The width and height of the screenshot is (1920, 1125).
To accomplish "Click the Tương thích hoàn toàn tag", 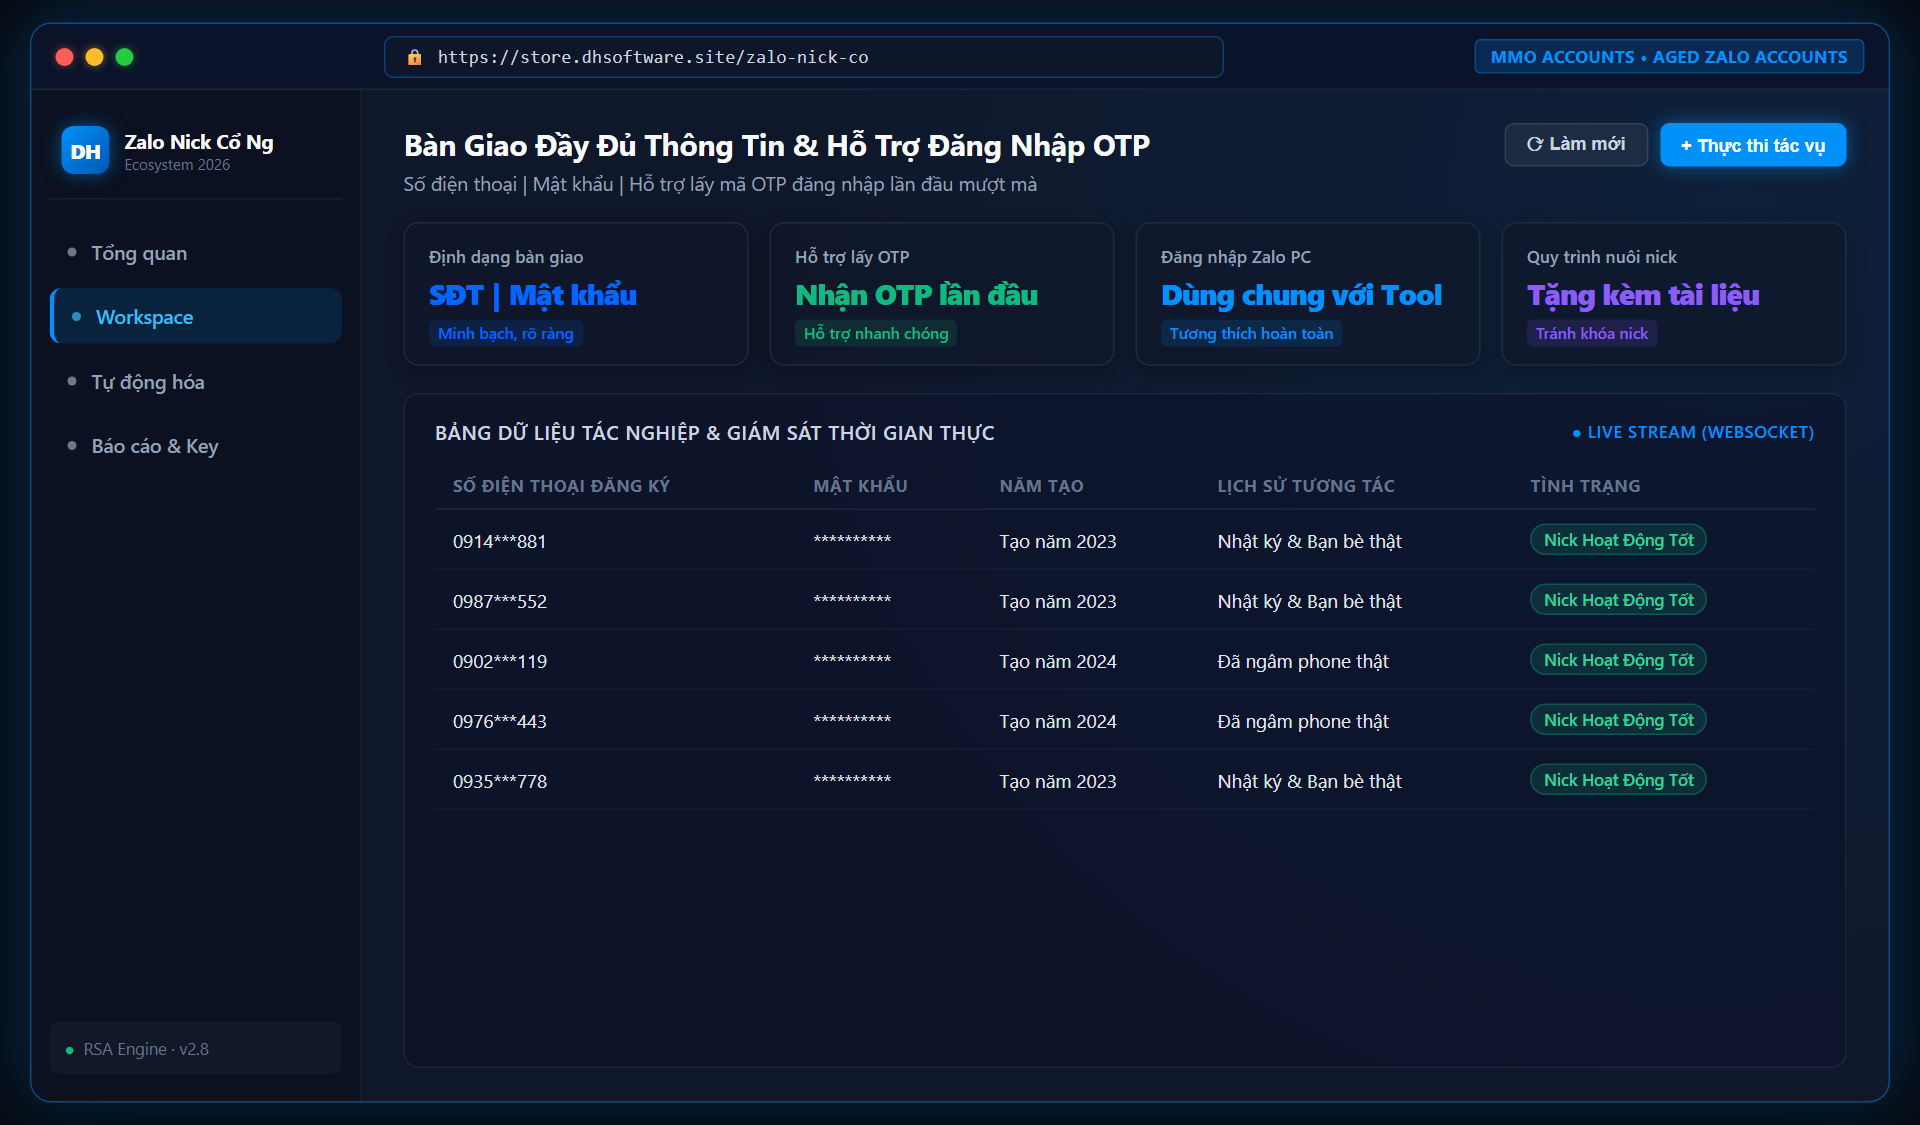I will coord(1251,333).
